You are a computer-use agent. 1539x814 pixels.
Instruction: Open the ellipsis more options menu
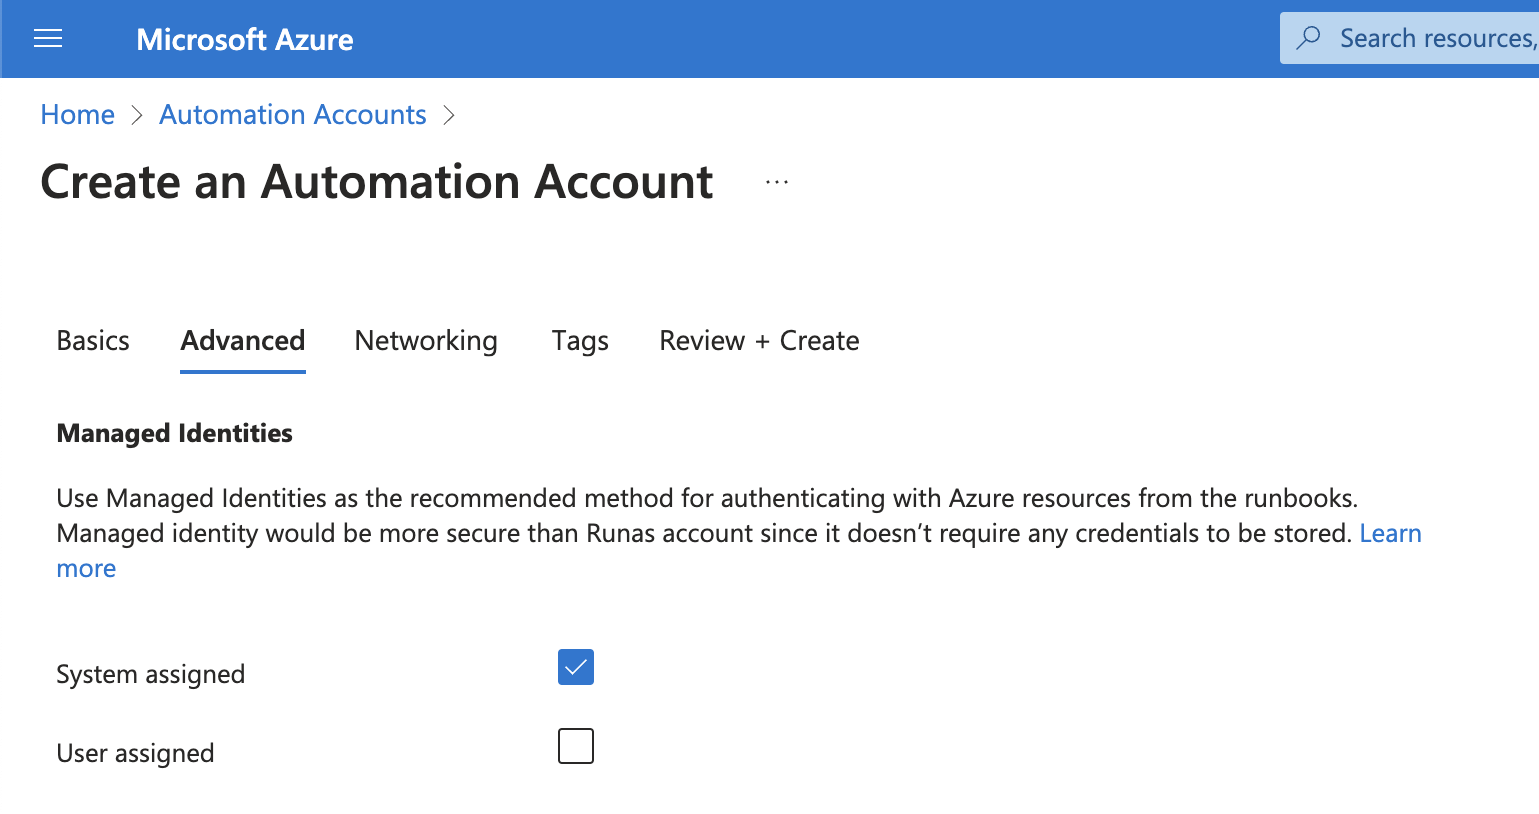pos(777,182)
